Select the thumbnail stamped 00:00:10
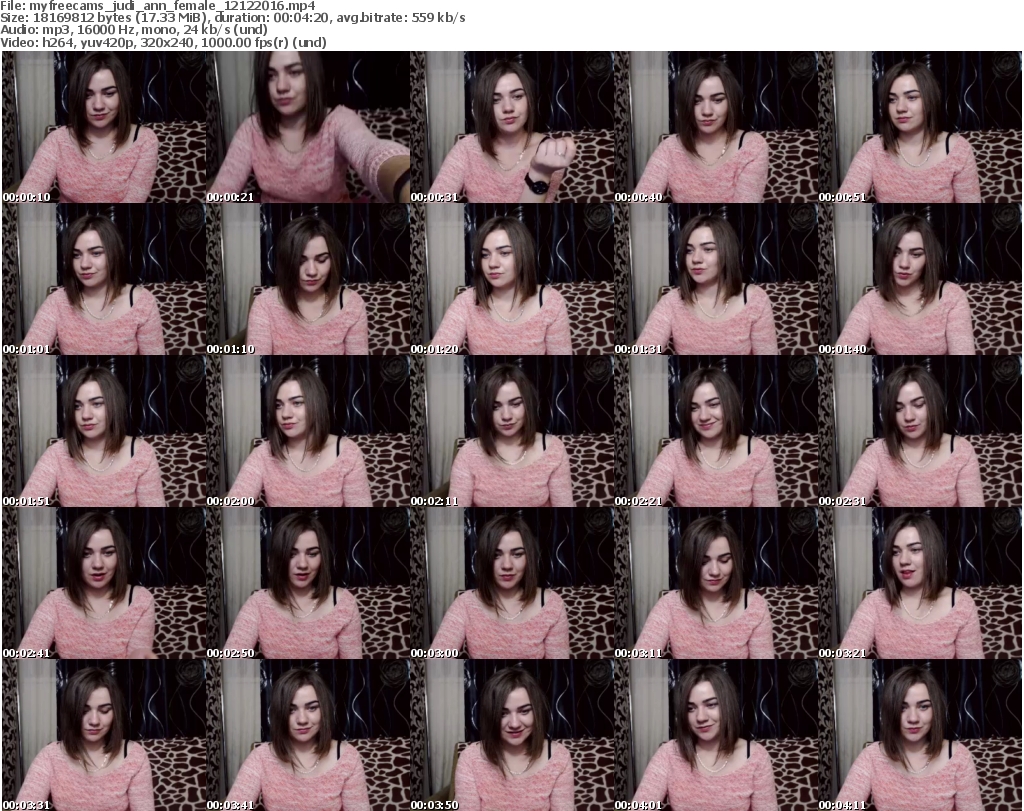Image resolution: width=1024 pixels, height=811 pixels. (104, 127)
